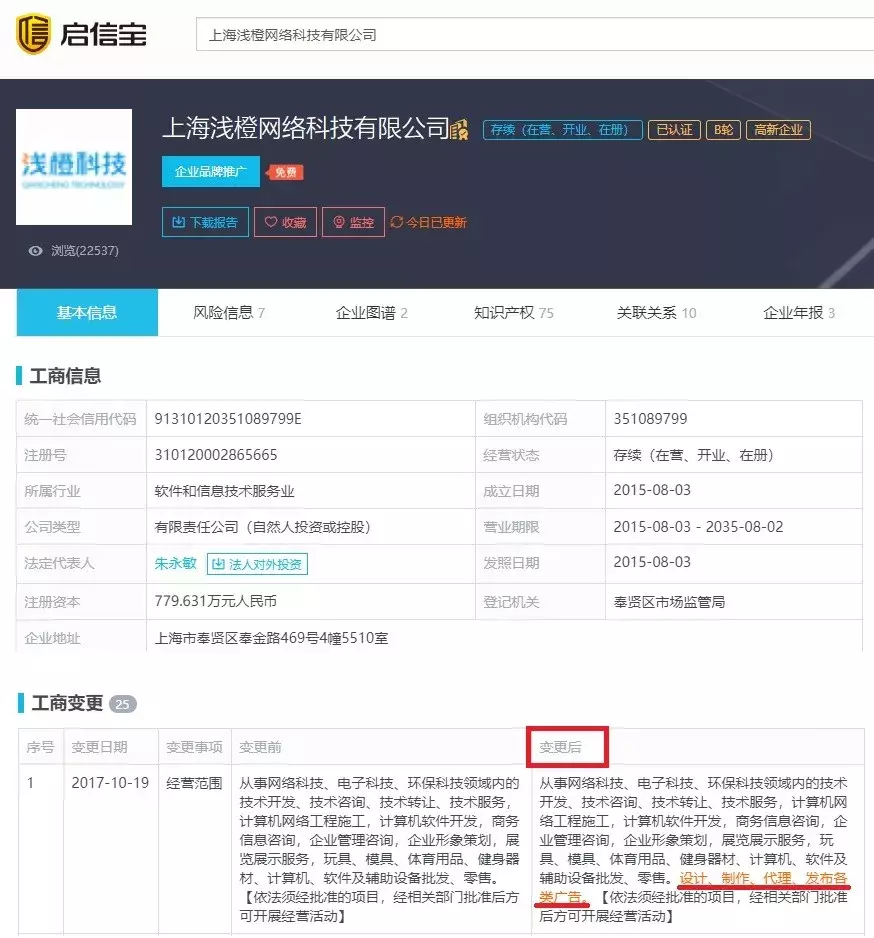Select registration number 310120002865665
This screenshot has width=874, height=938.
pos(216,455)
